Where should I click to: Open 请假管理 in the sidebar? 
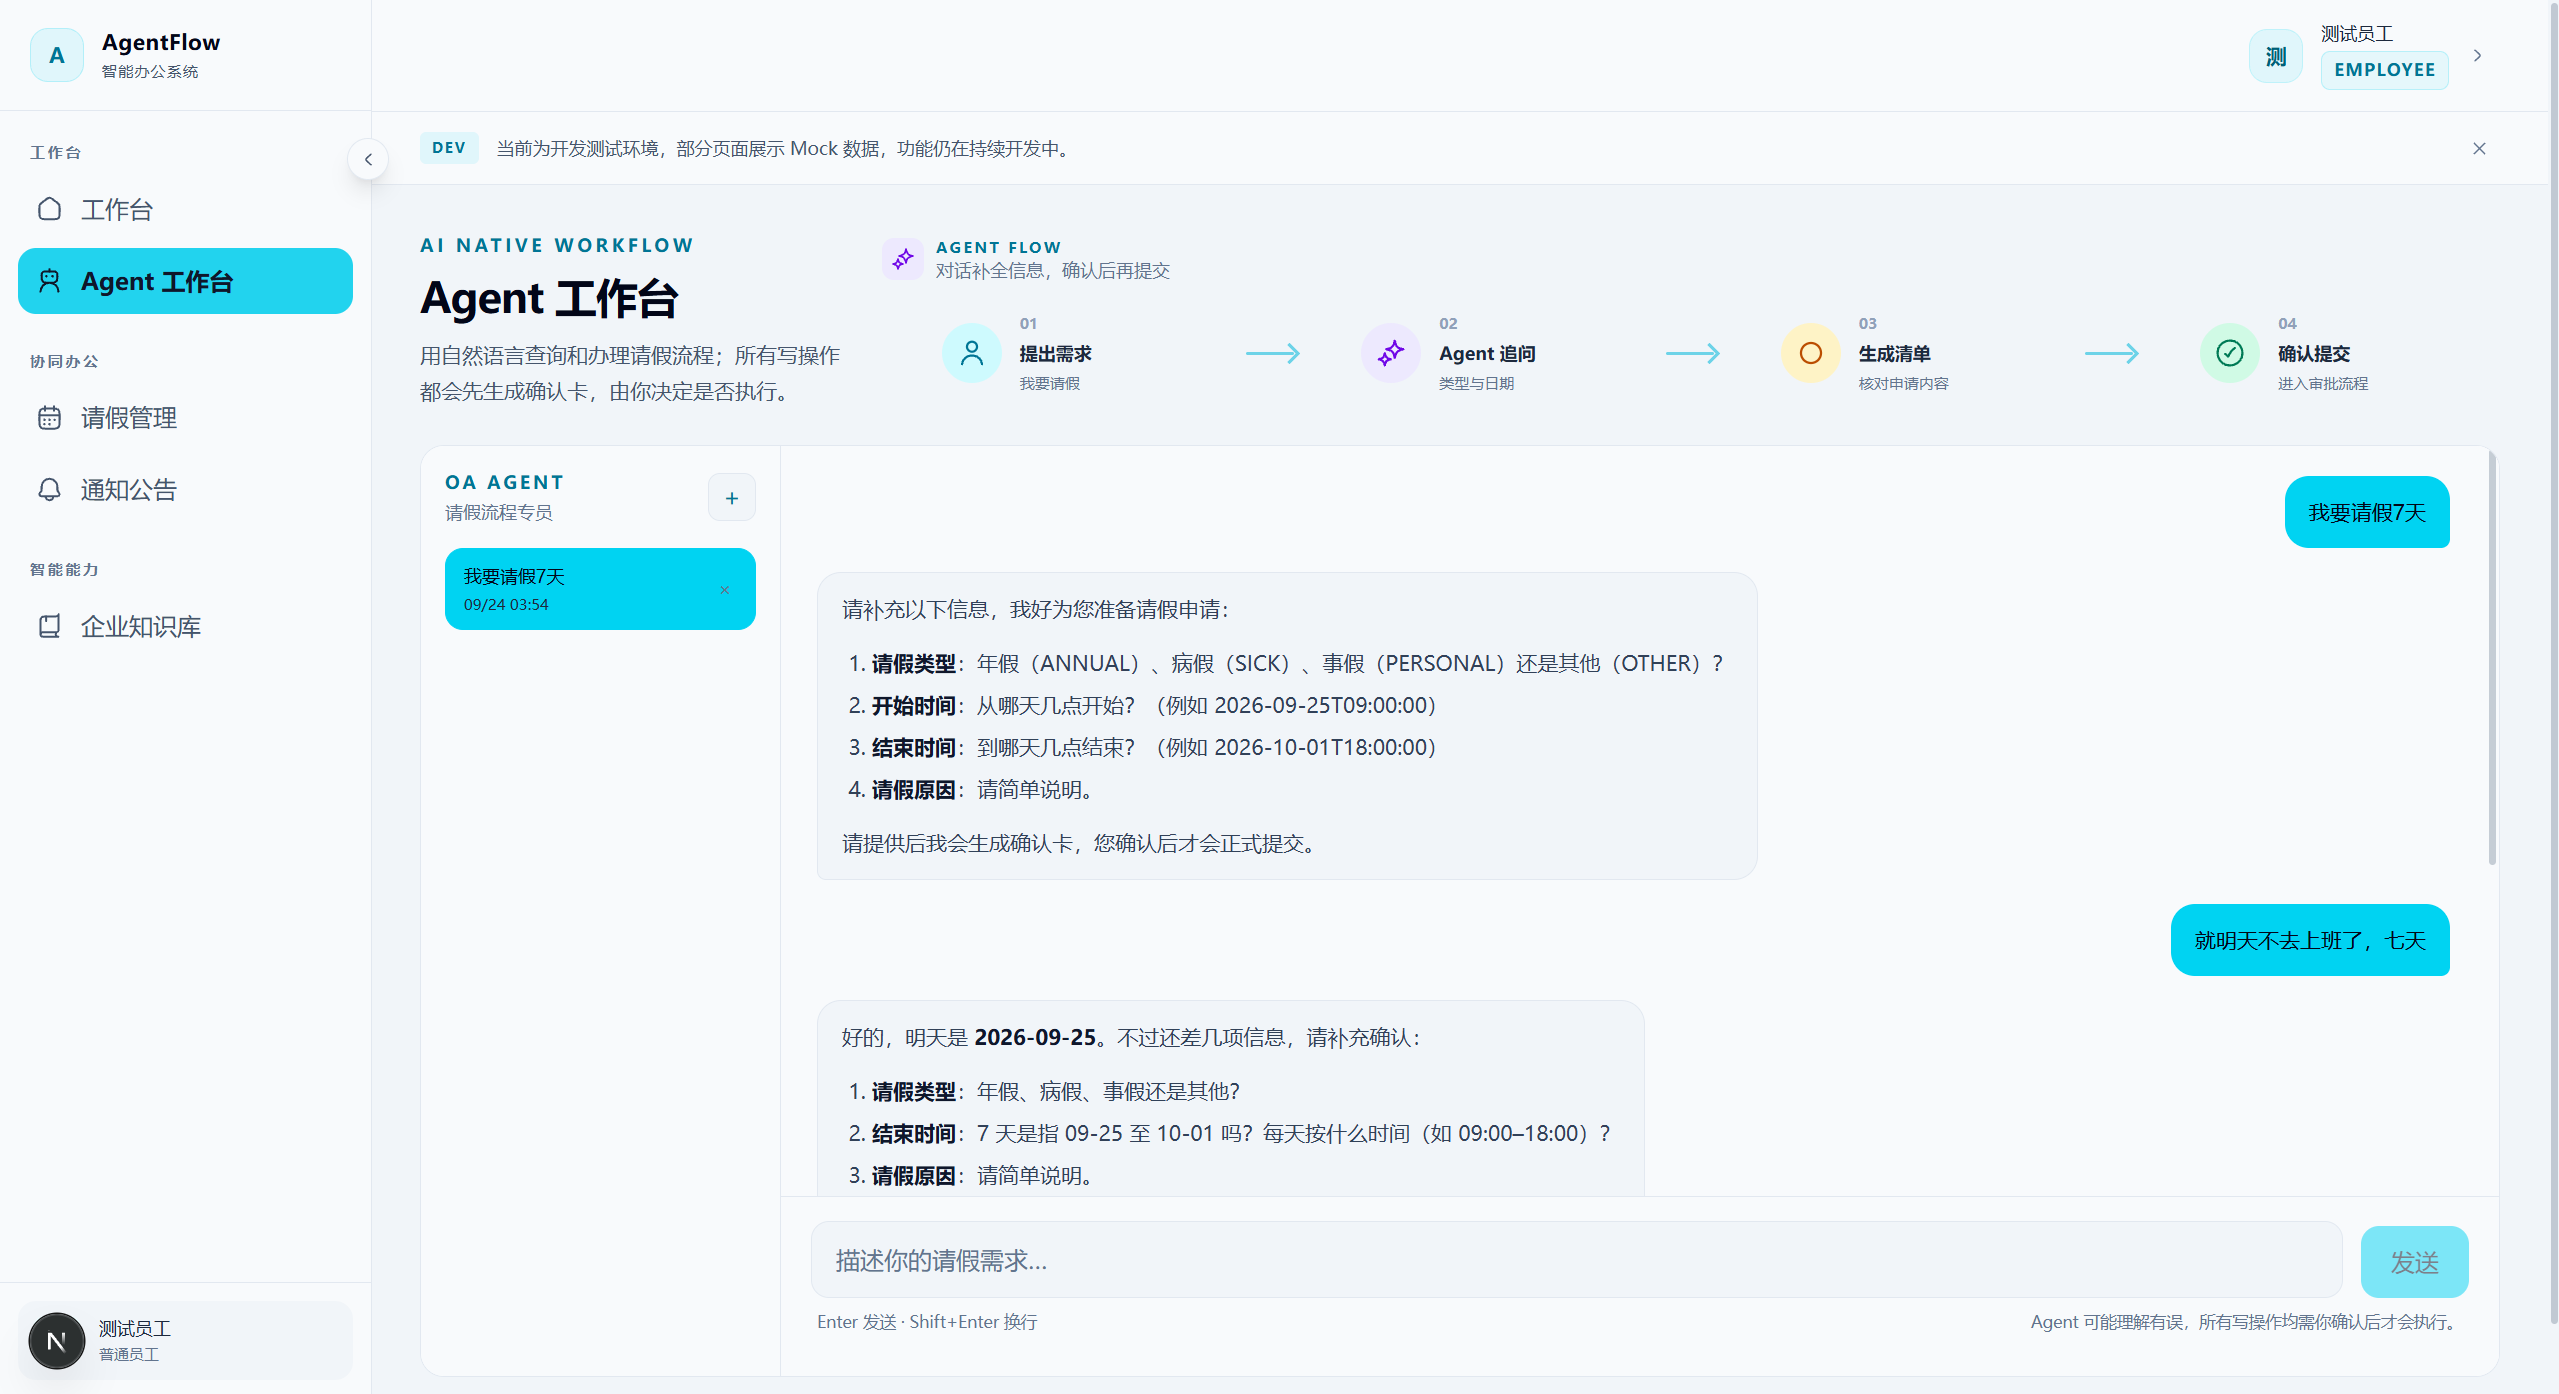(x=185, y=418)
